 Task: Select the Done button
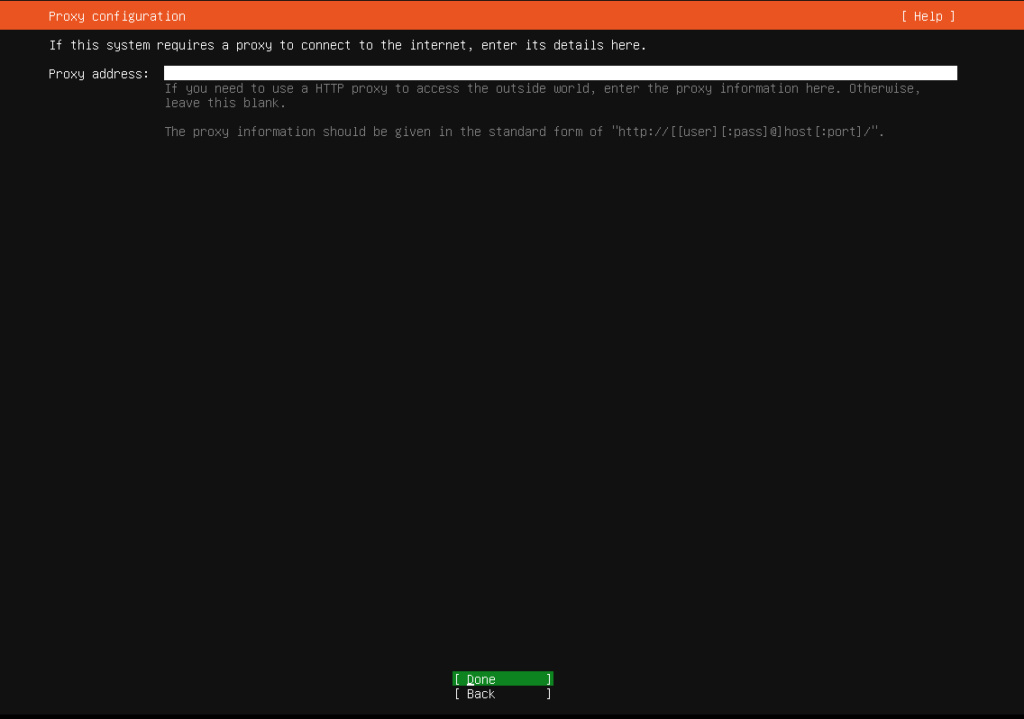click(503, 679)
